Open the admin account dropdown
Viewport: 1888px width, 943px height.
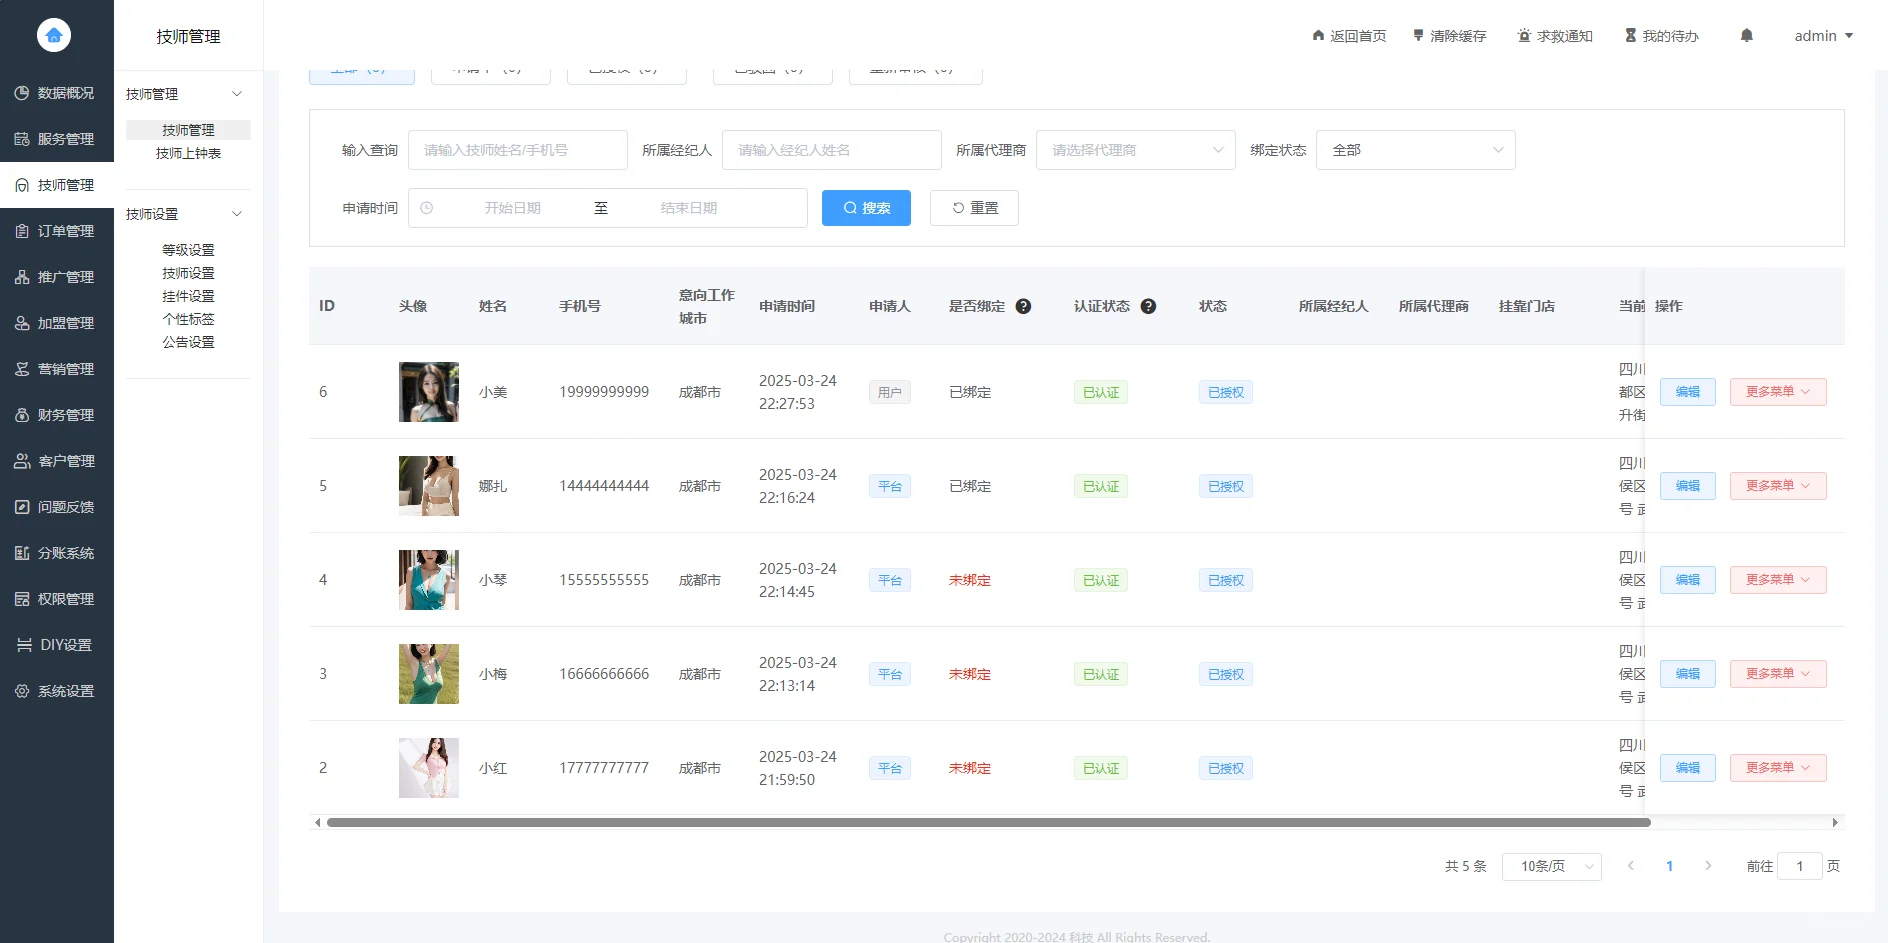[x=1822, y=35]
